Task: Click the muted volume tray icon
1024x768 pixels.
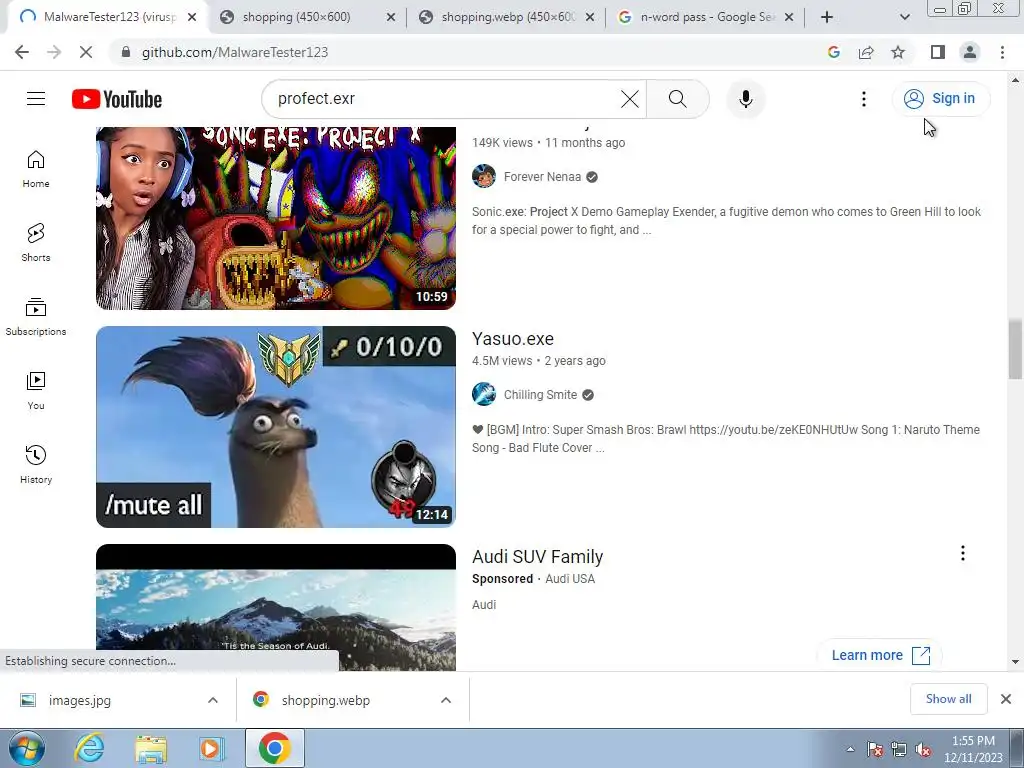Action: pos(923,750)
